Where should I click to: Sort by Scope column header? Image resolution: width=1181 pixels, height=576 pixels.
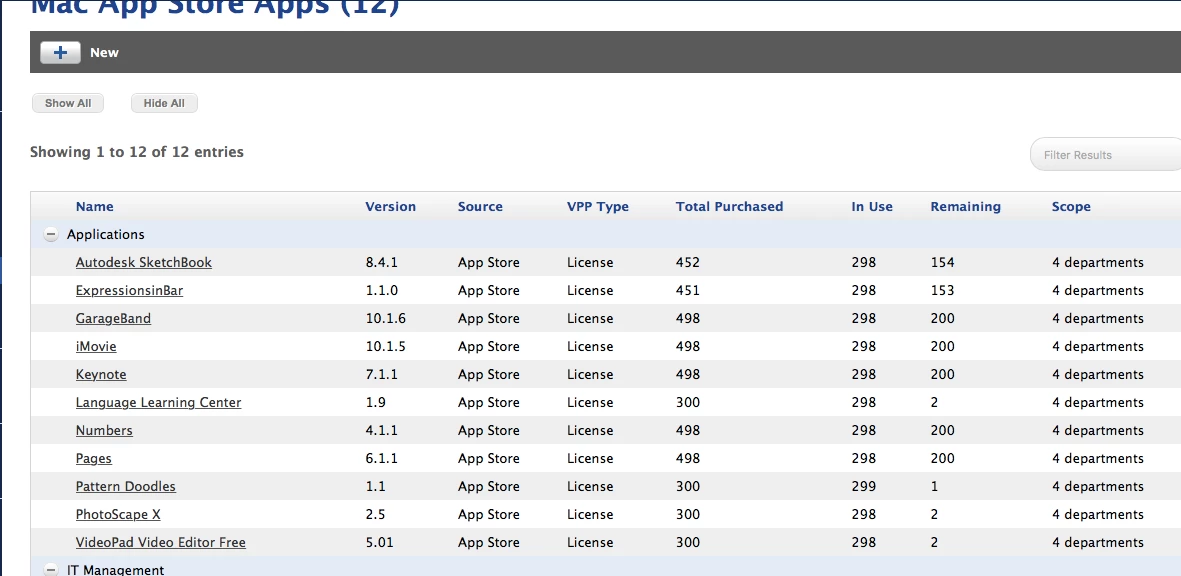coord(1071,206)
